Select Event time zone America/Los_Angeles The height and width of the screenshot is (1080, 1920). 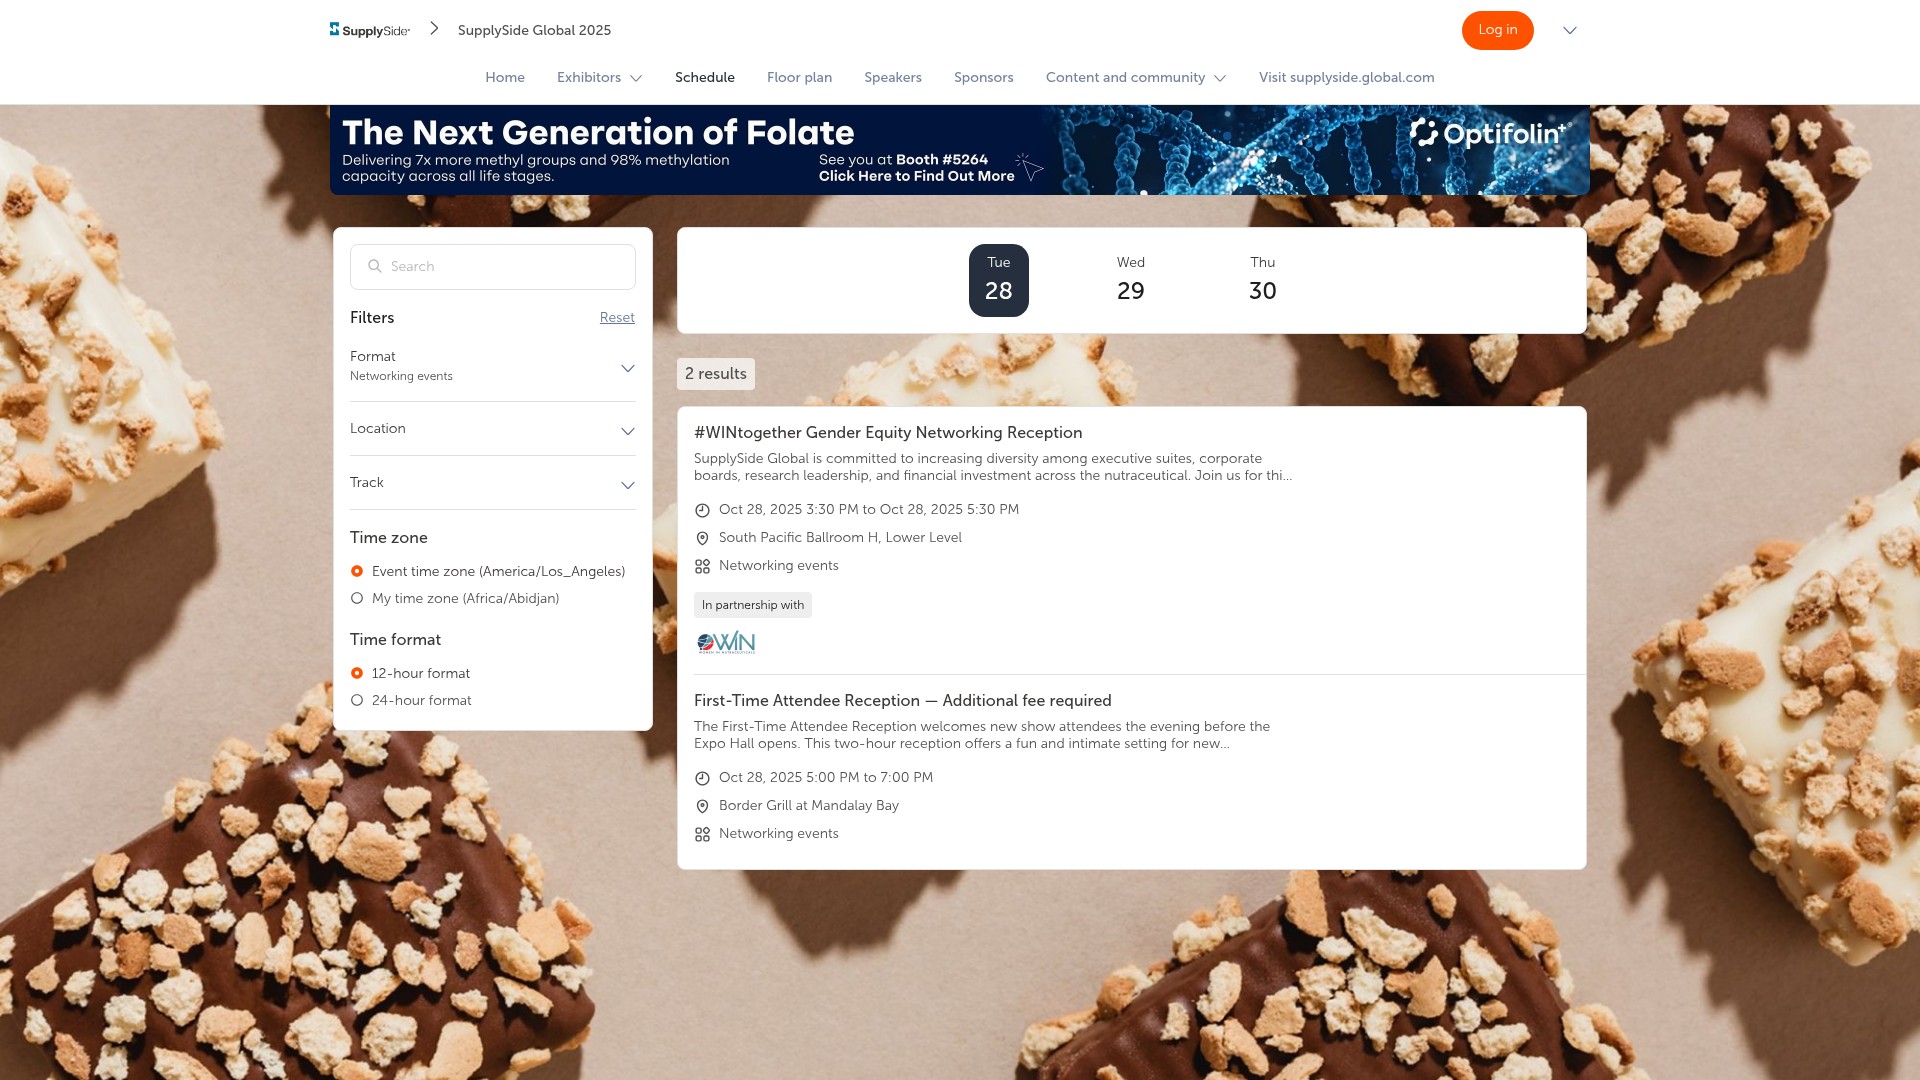click(357, 571)
